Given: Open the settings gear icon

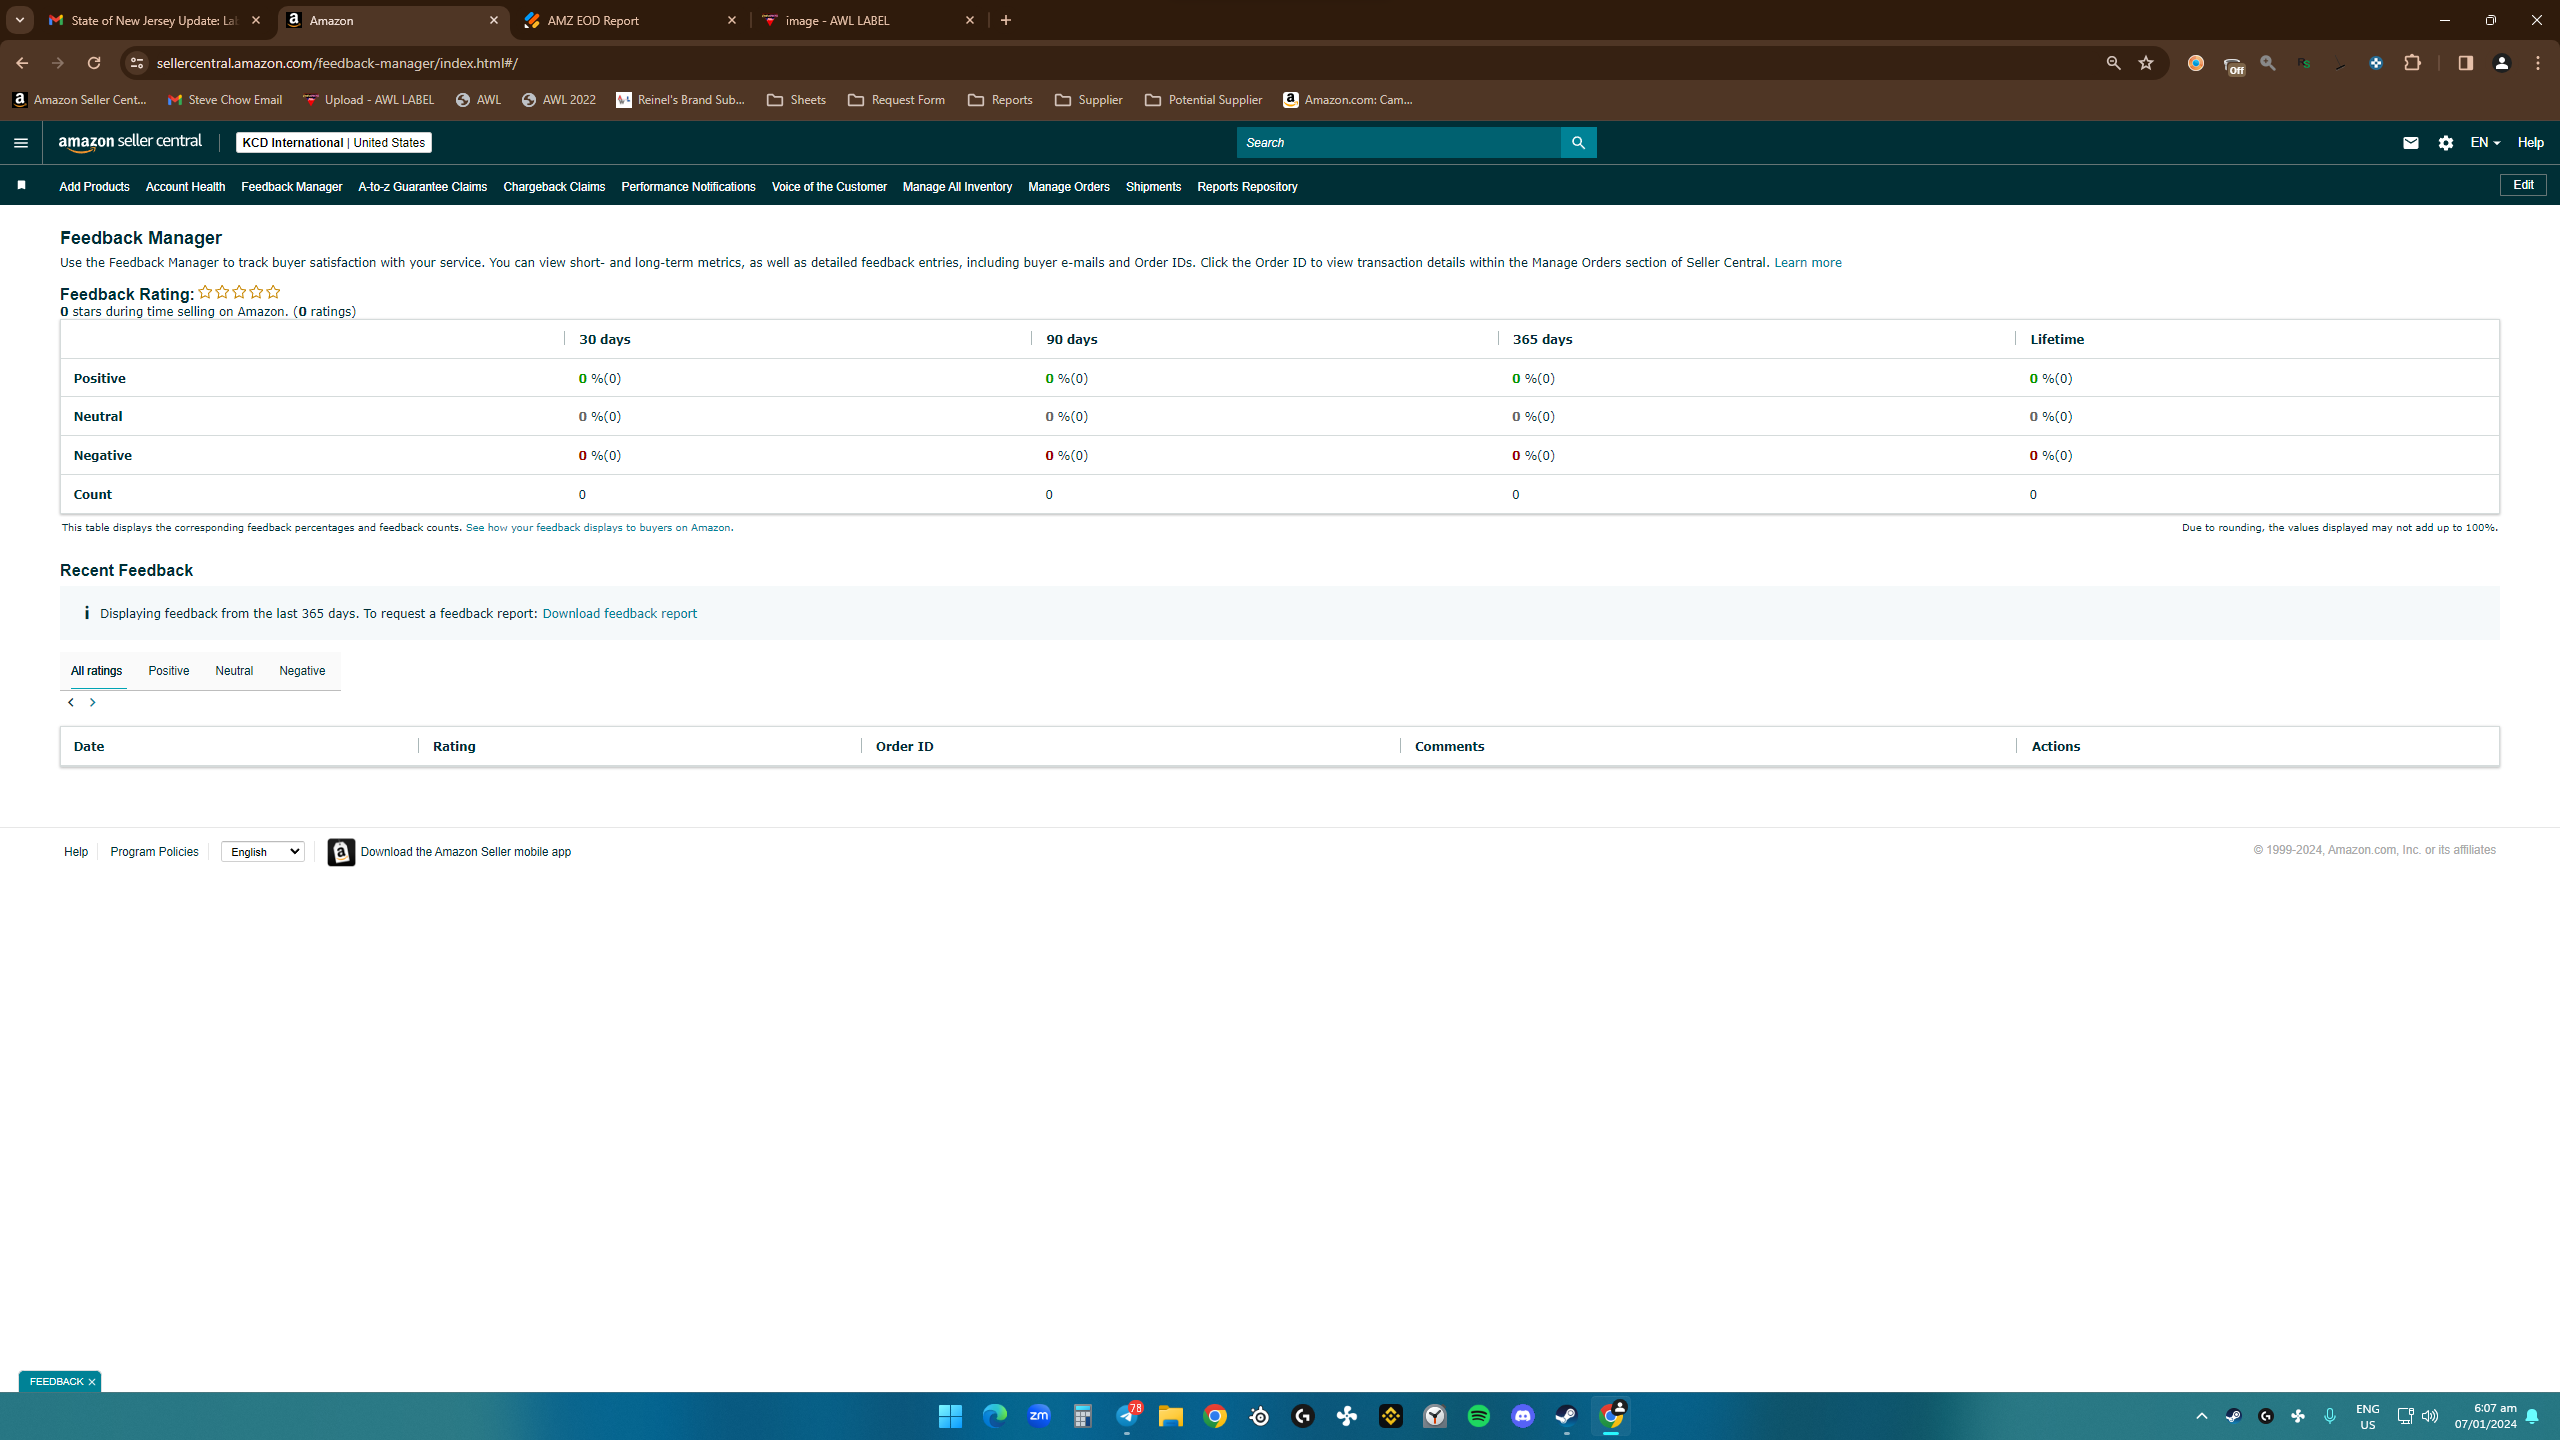Looking at the screenshot, I should (x=2446, y=143).
